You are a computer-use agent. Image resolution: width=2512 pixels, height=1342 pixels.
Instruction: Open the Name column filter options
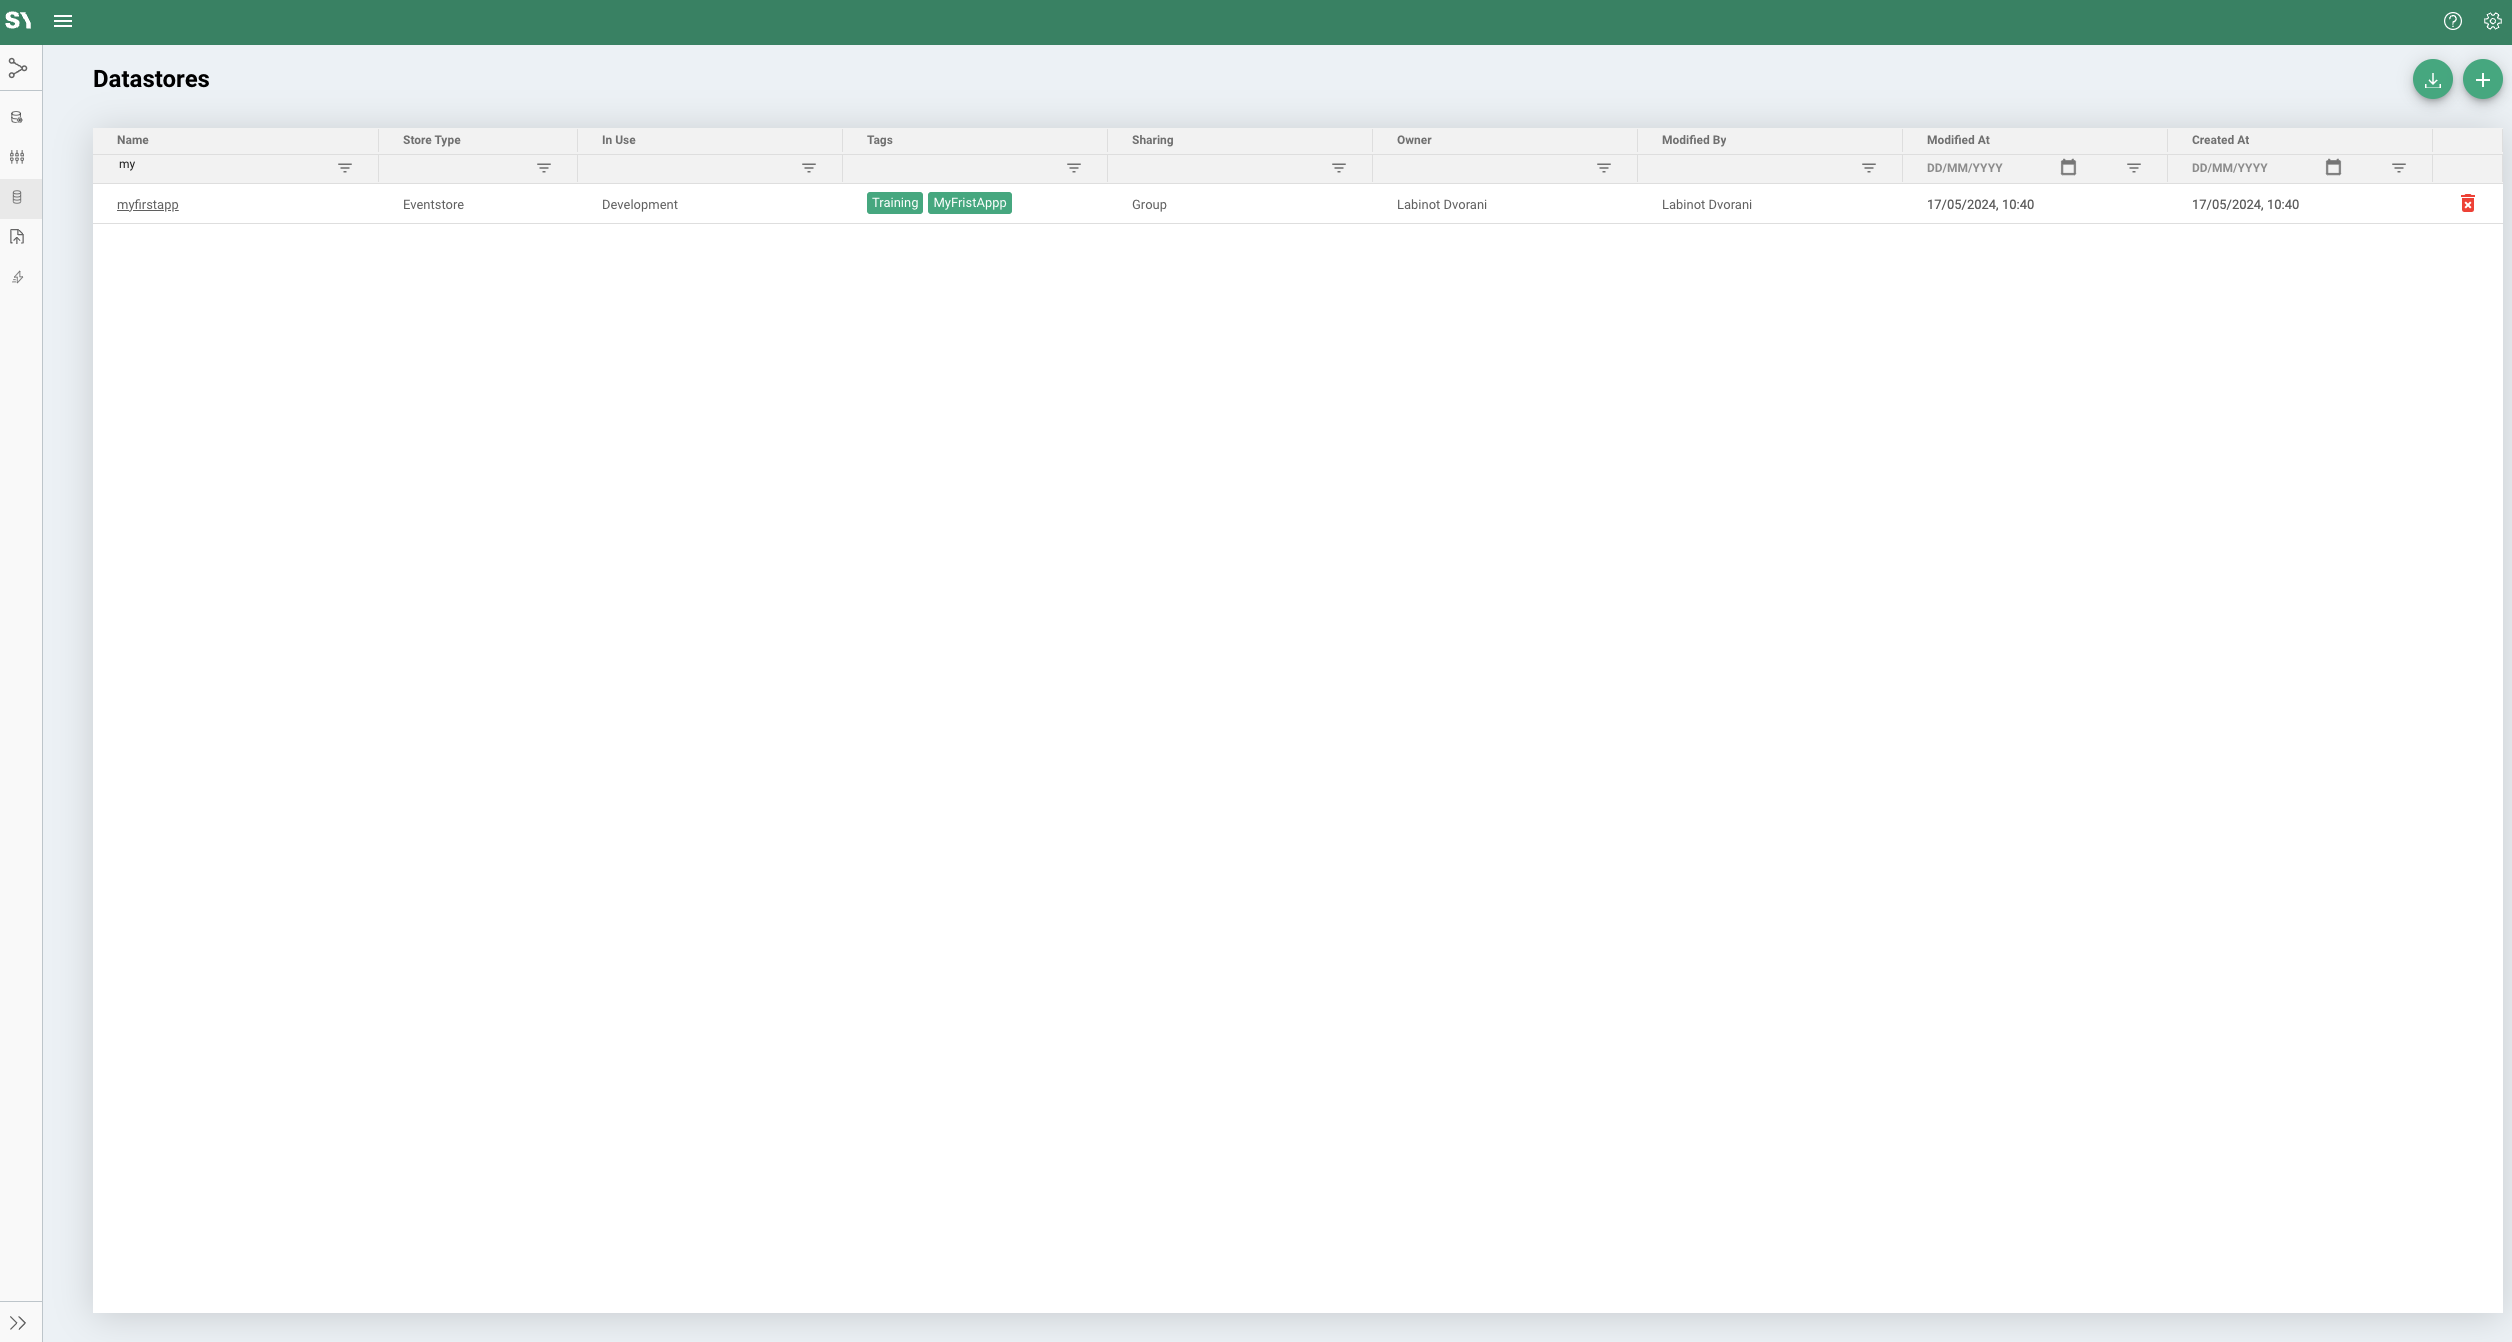(x=344, y=168)
